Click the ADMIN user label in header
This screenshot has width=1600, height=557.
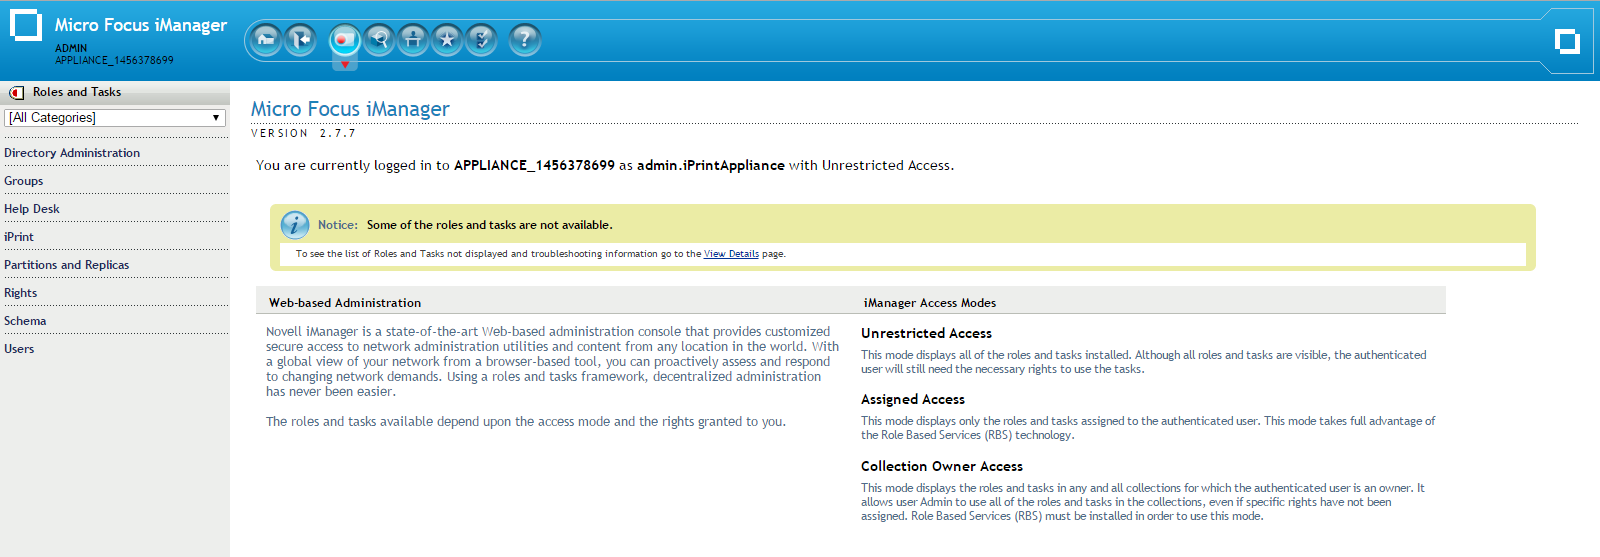(x=71, y=48)
